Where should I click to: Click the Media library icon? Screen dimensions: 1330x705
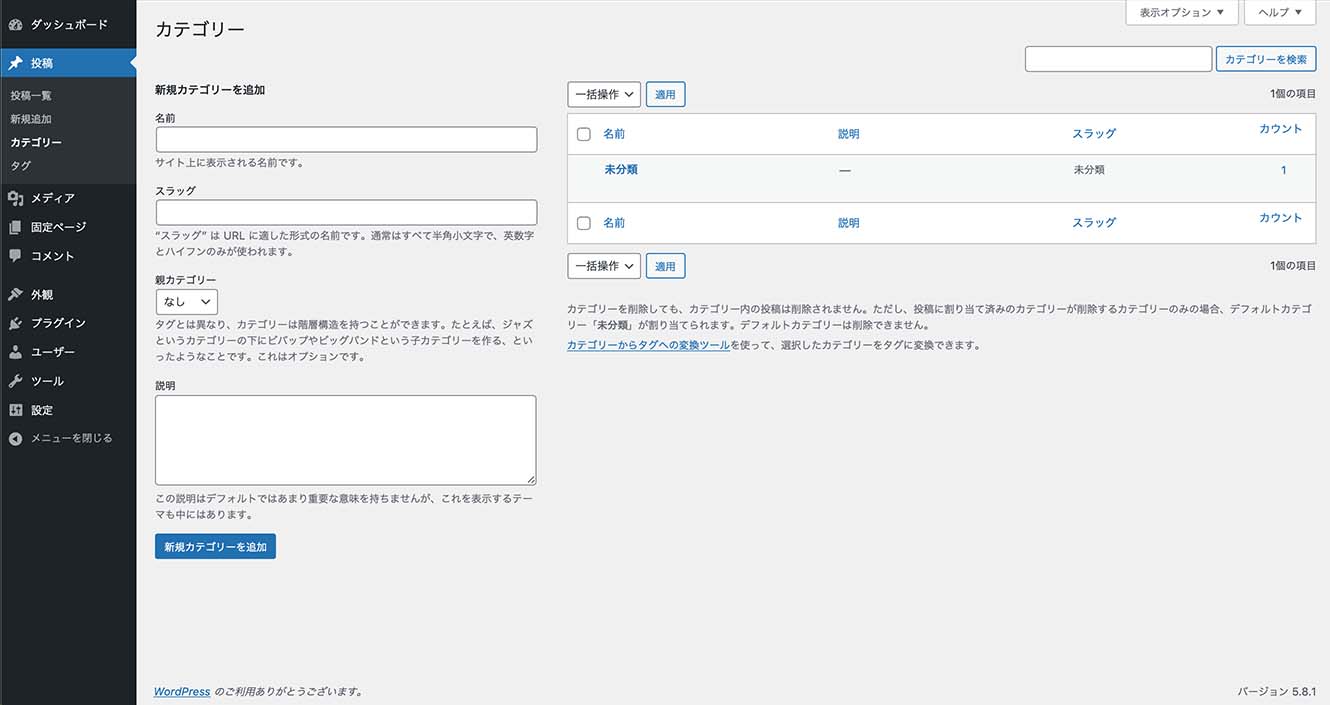pos(15,198)
